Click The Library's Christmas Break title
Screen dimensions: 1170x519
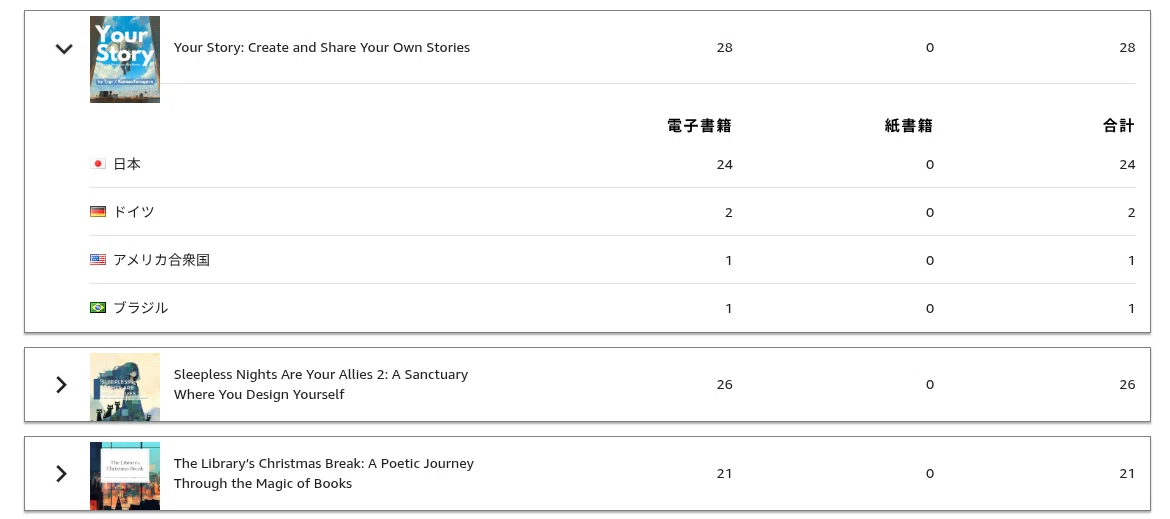pos(324,474)
